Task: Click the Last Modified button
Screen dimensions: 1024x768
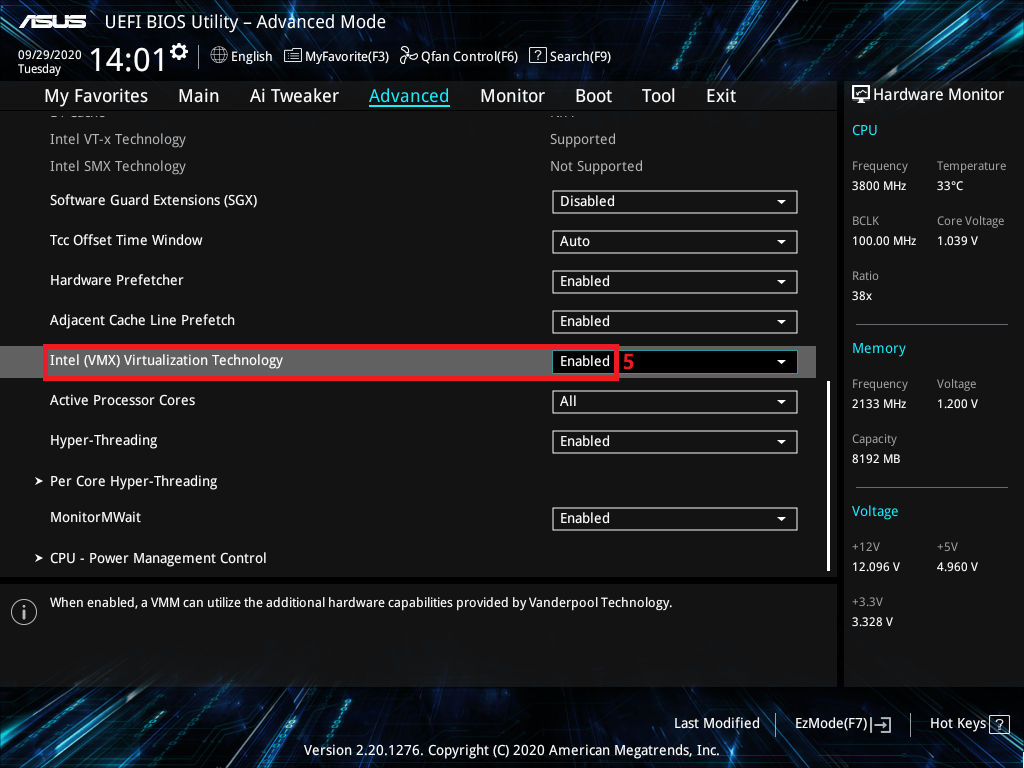Action: pos(716,723)
